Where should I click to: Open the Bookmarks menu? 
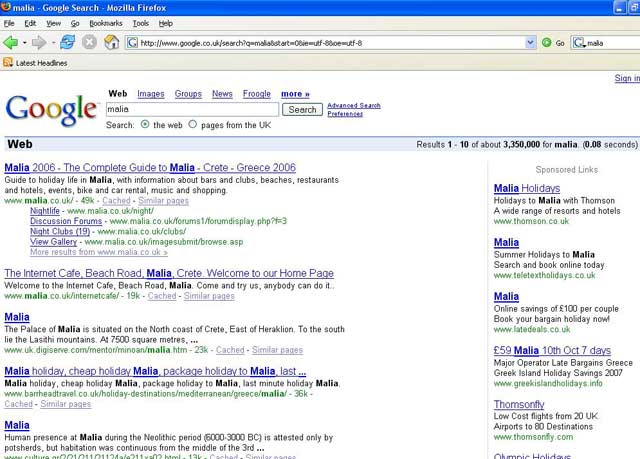(106, 24)
